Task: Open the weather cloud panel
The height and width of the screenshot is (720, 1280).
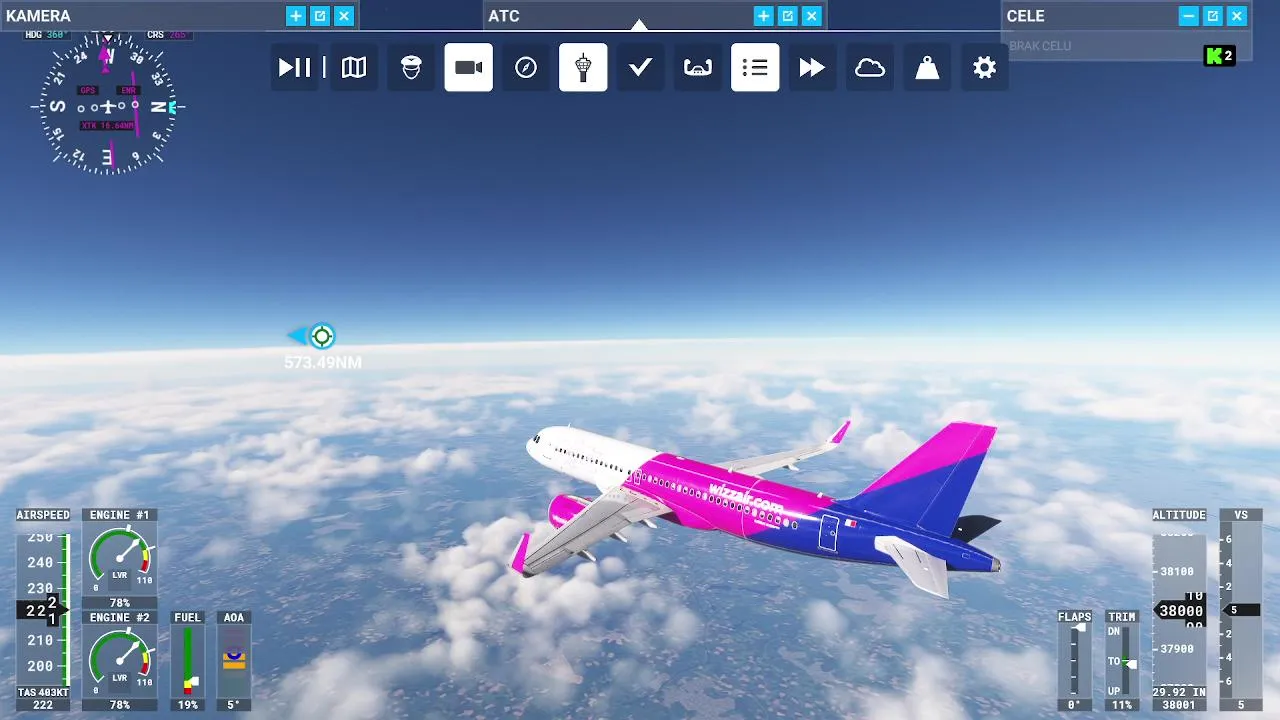Action: coord(870,67)
